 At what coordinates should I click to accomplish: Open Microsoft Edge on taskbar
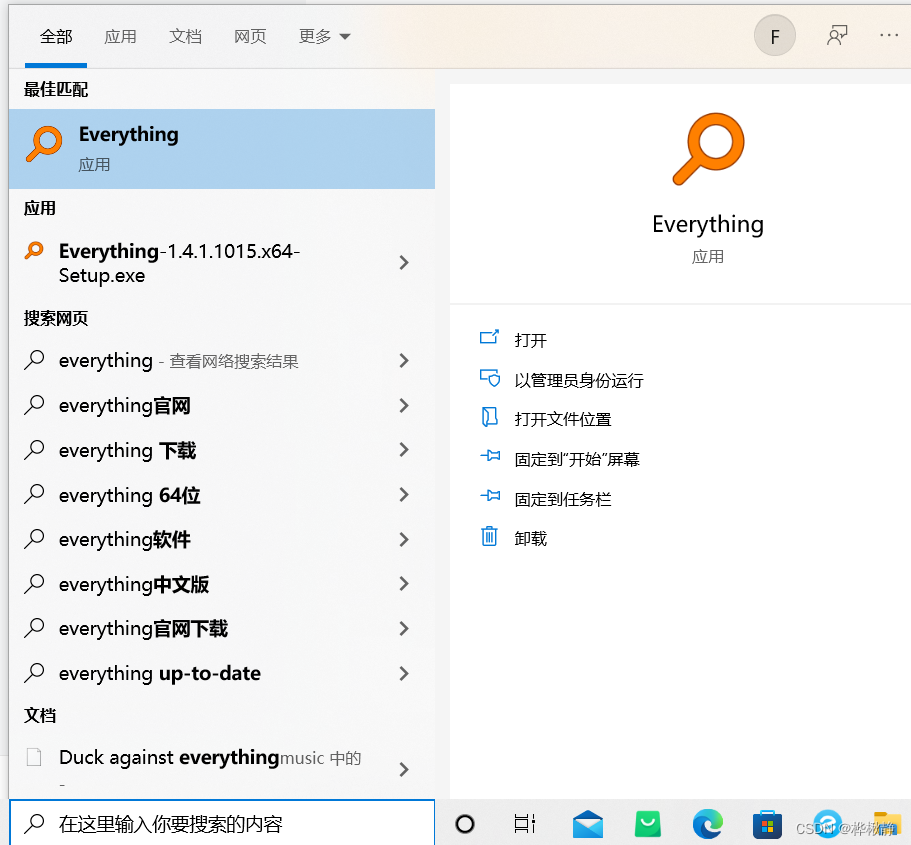tap(708, 823)
